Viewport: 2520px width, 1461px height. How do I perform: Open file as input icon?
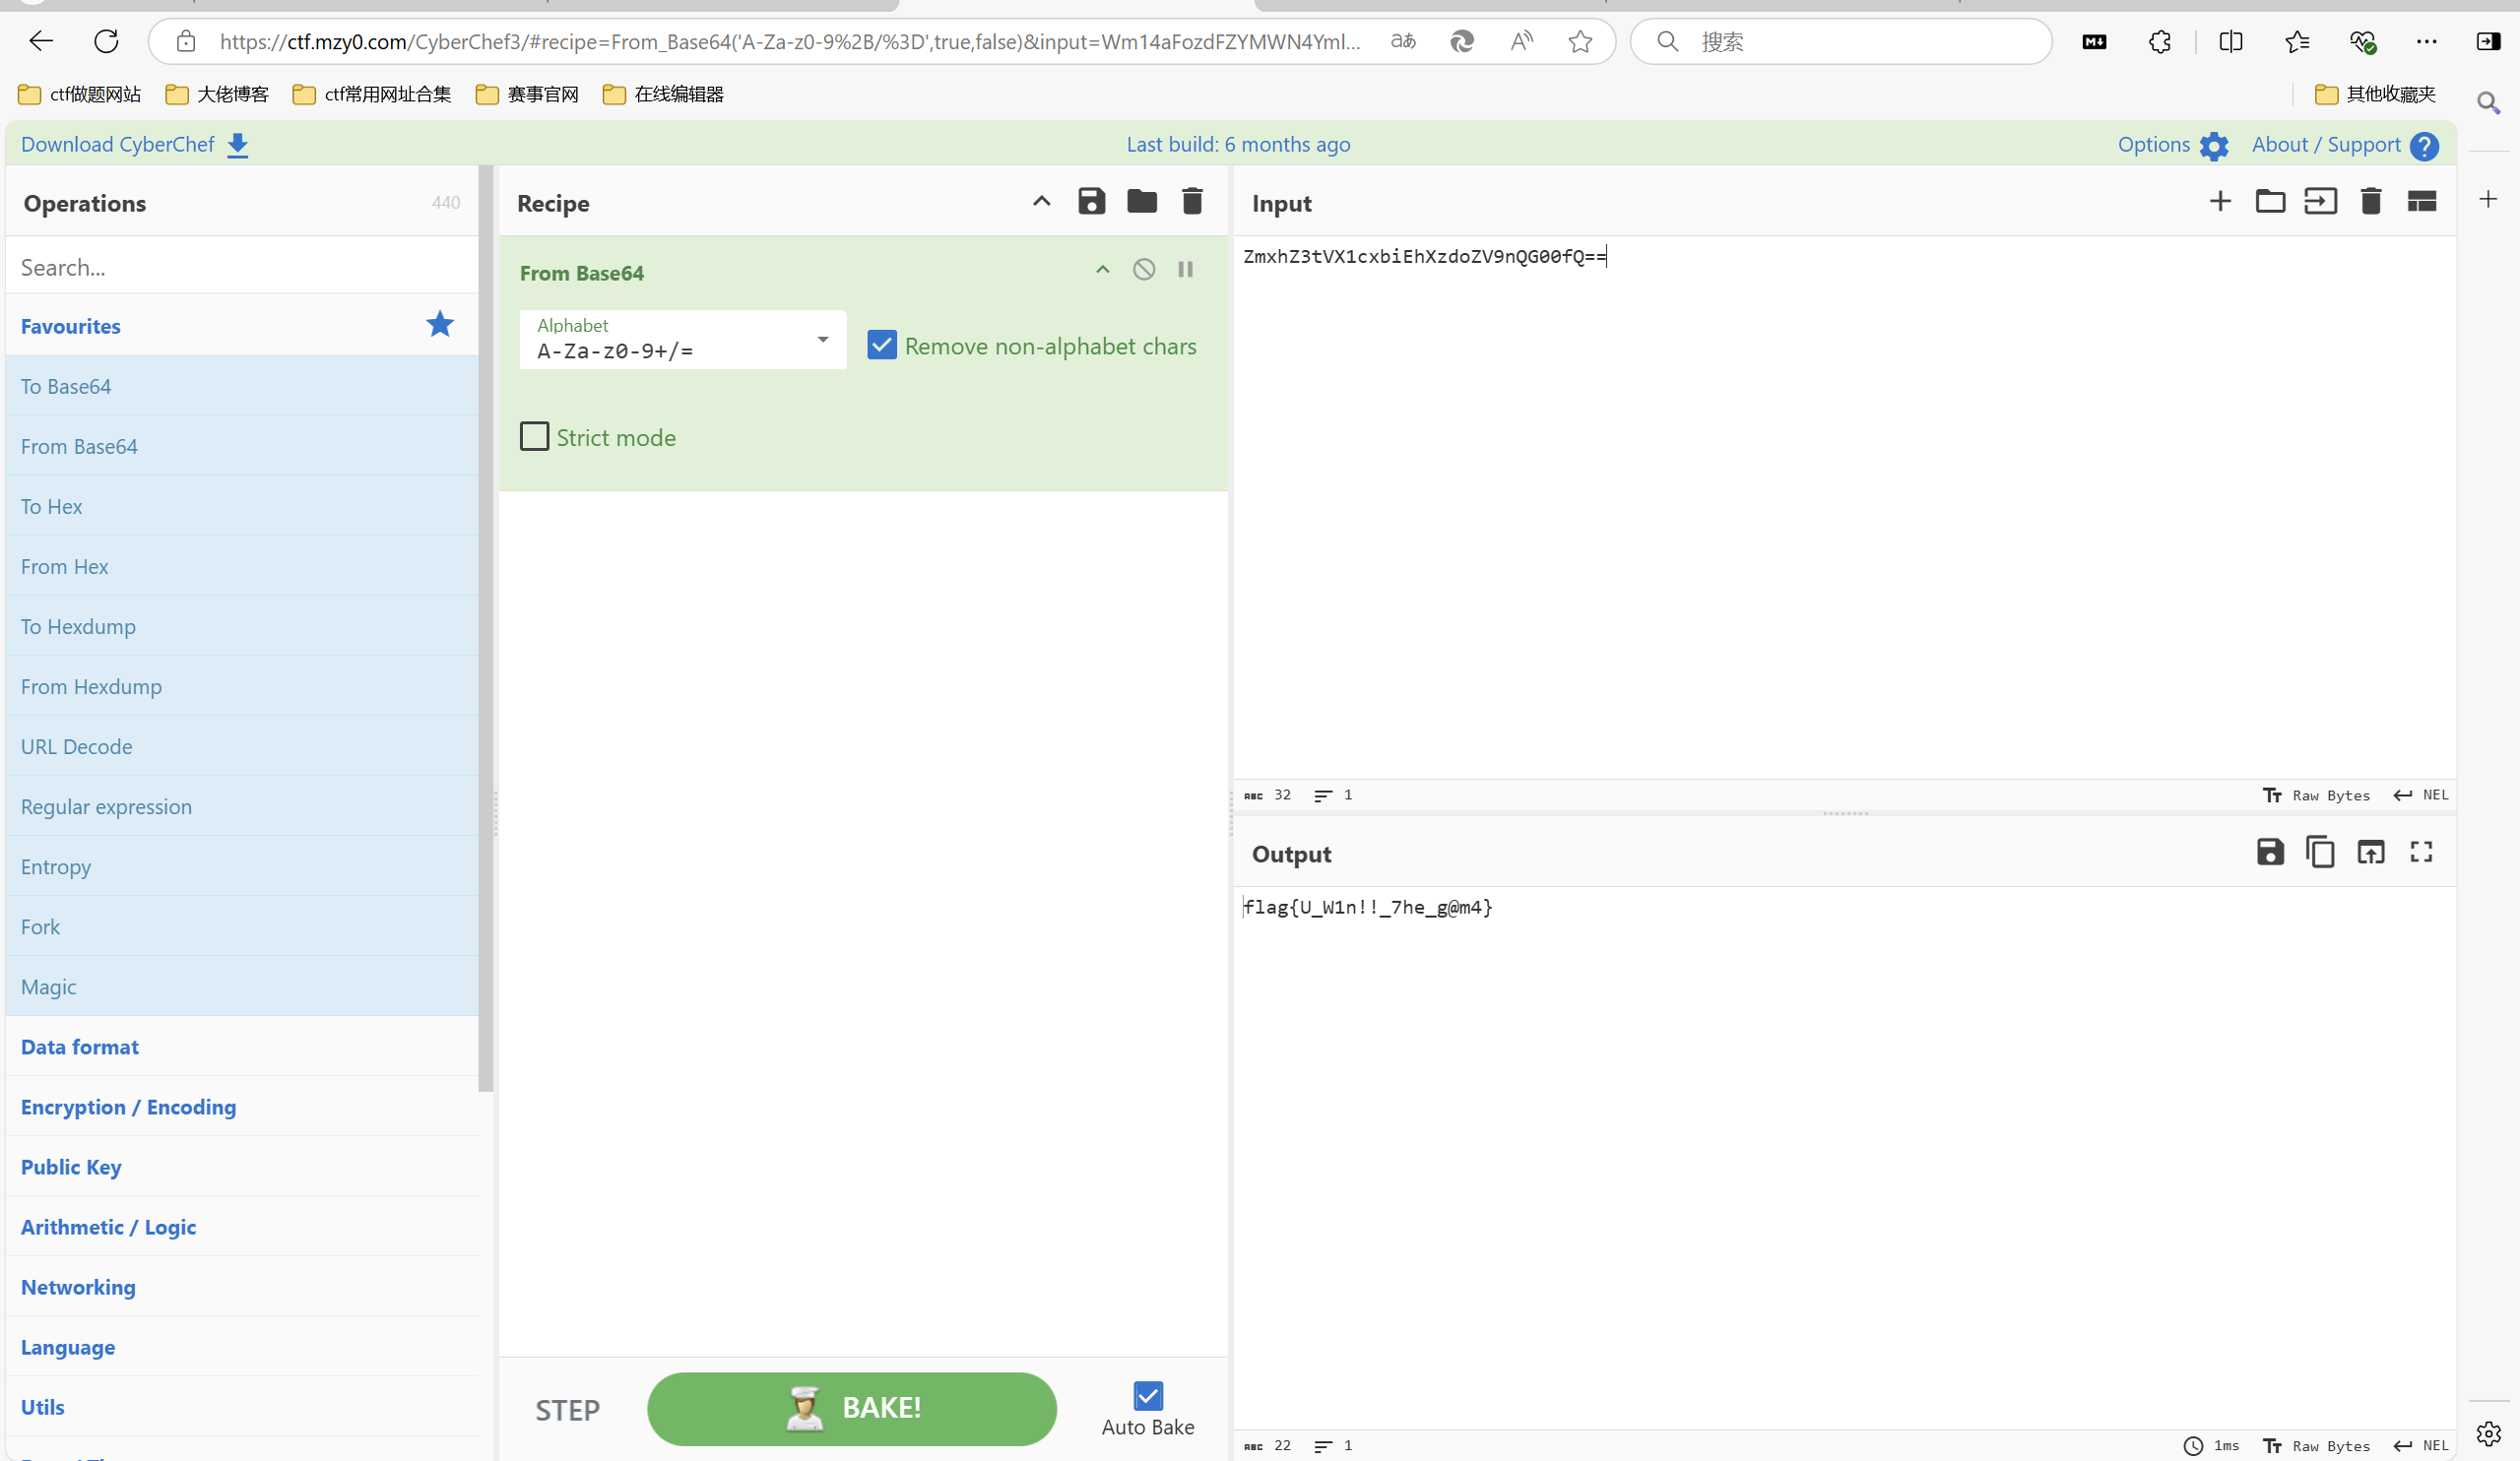tap(2320, 201)
